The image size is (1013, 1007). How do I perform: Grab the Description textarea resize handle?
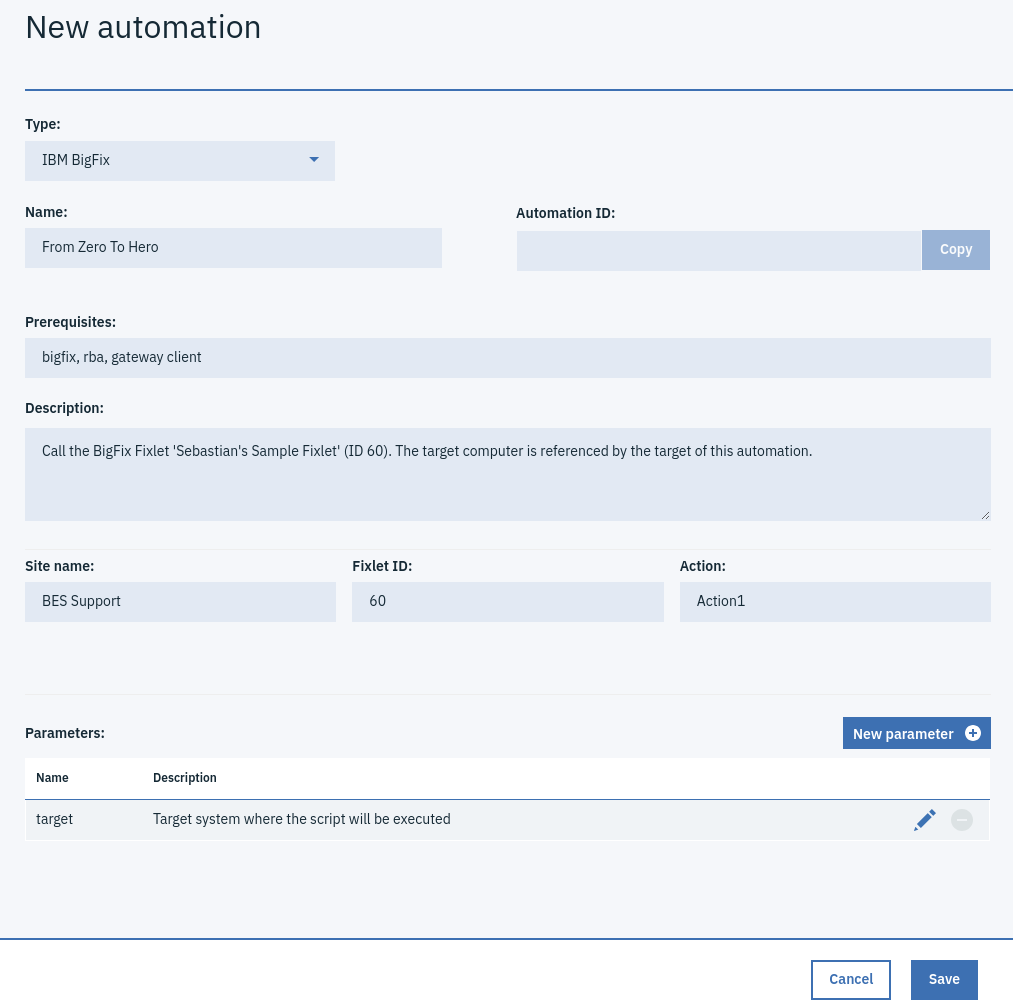click(x=985, y=515)
